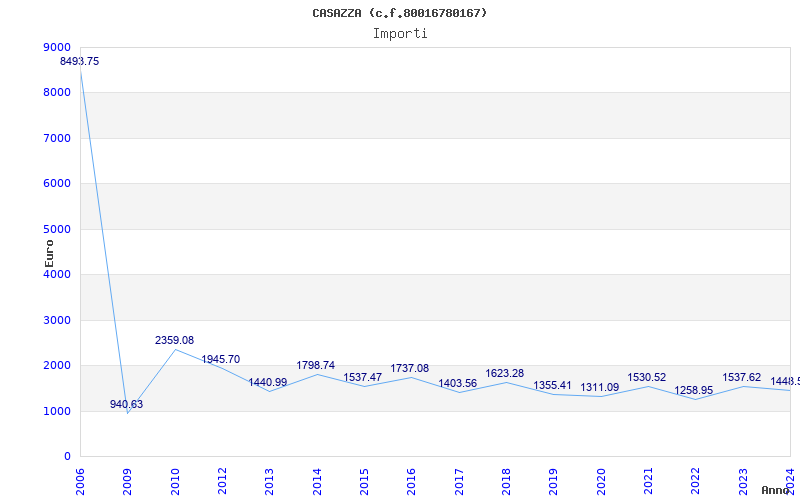
Task: Click the 8000 y-axis tick label
Action: (57, 93)
